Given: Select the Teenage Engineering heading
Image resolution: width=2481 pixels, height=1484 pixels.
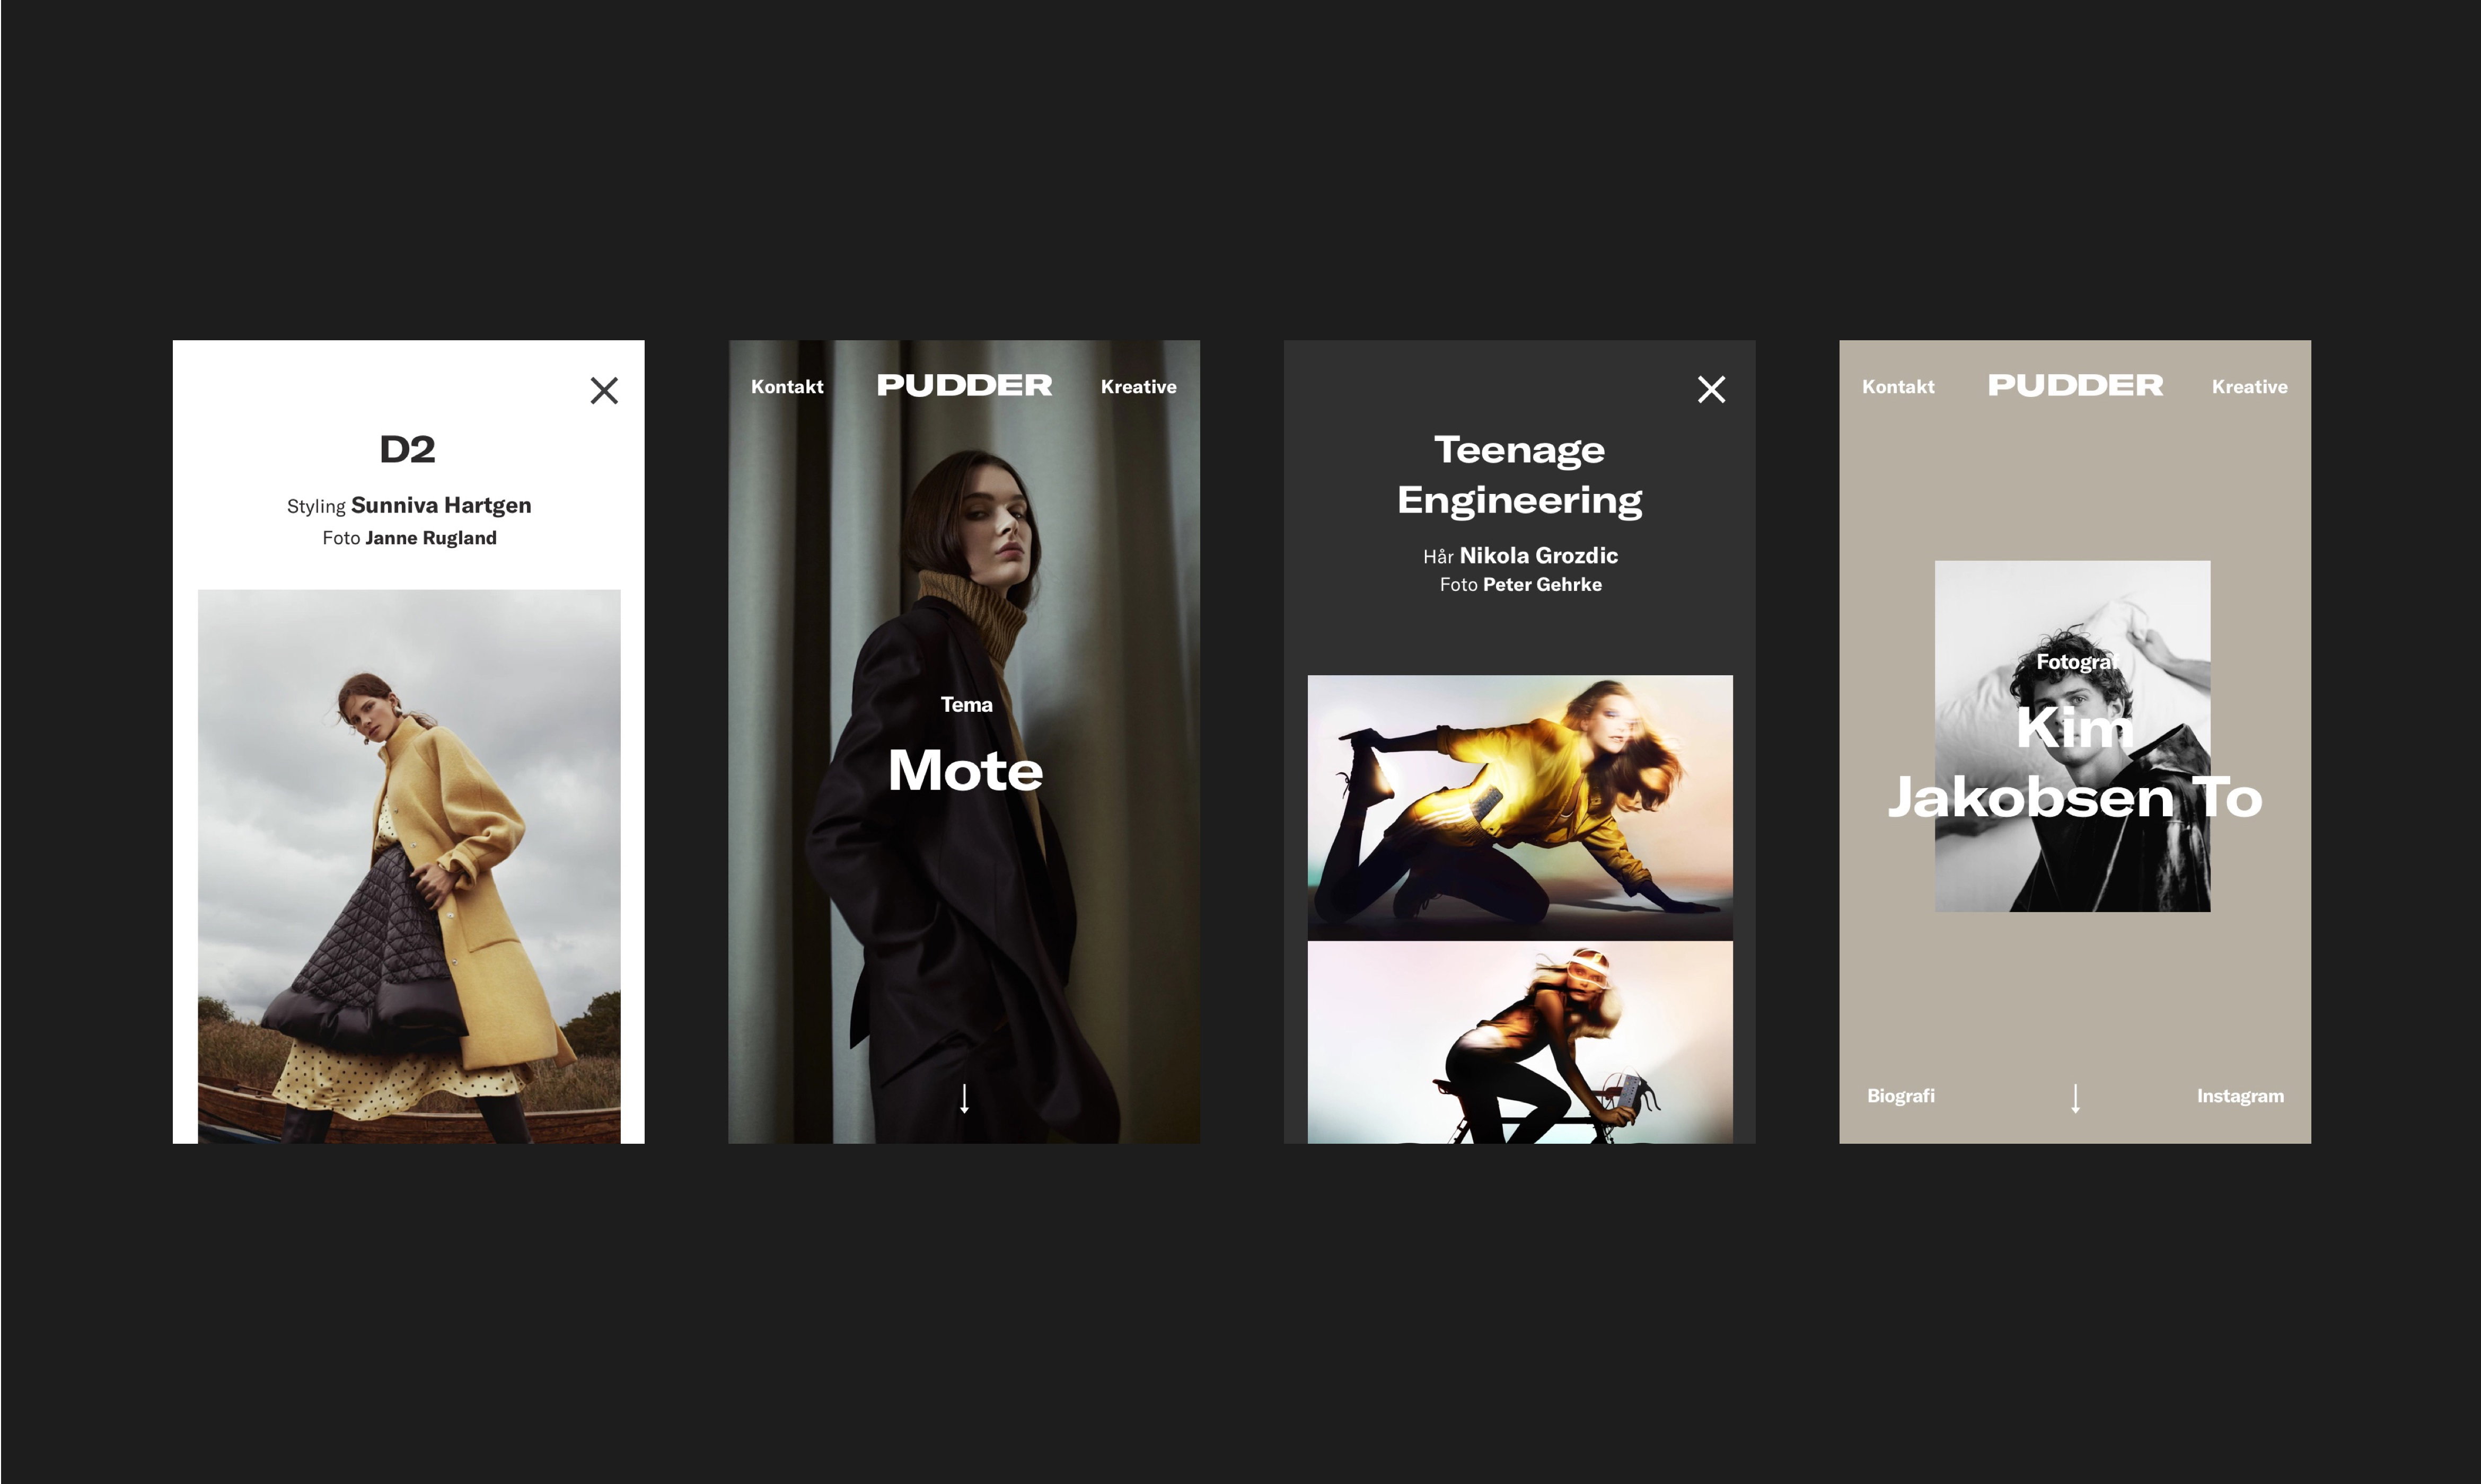Looking at the screenshot, I should point(1519,474).
